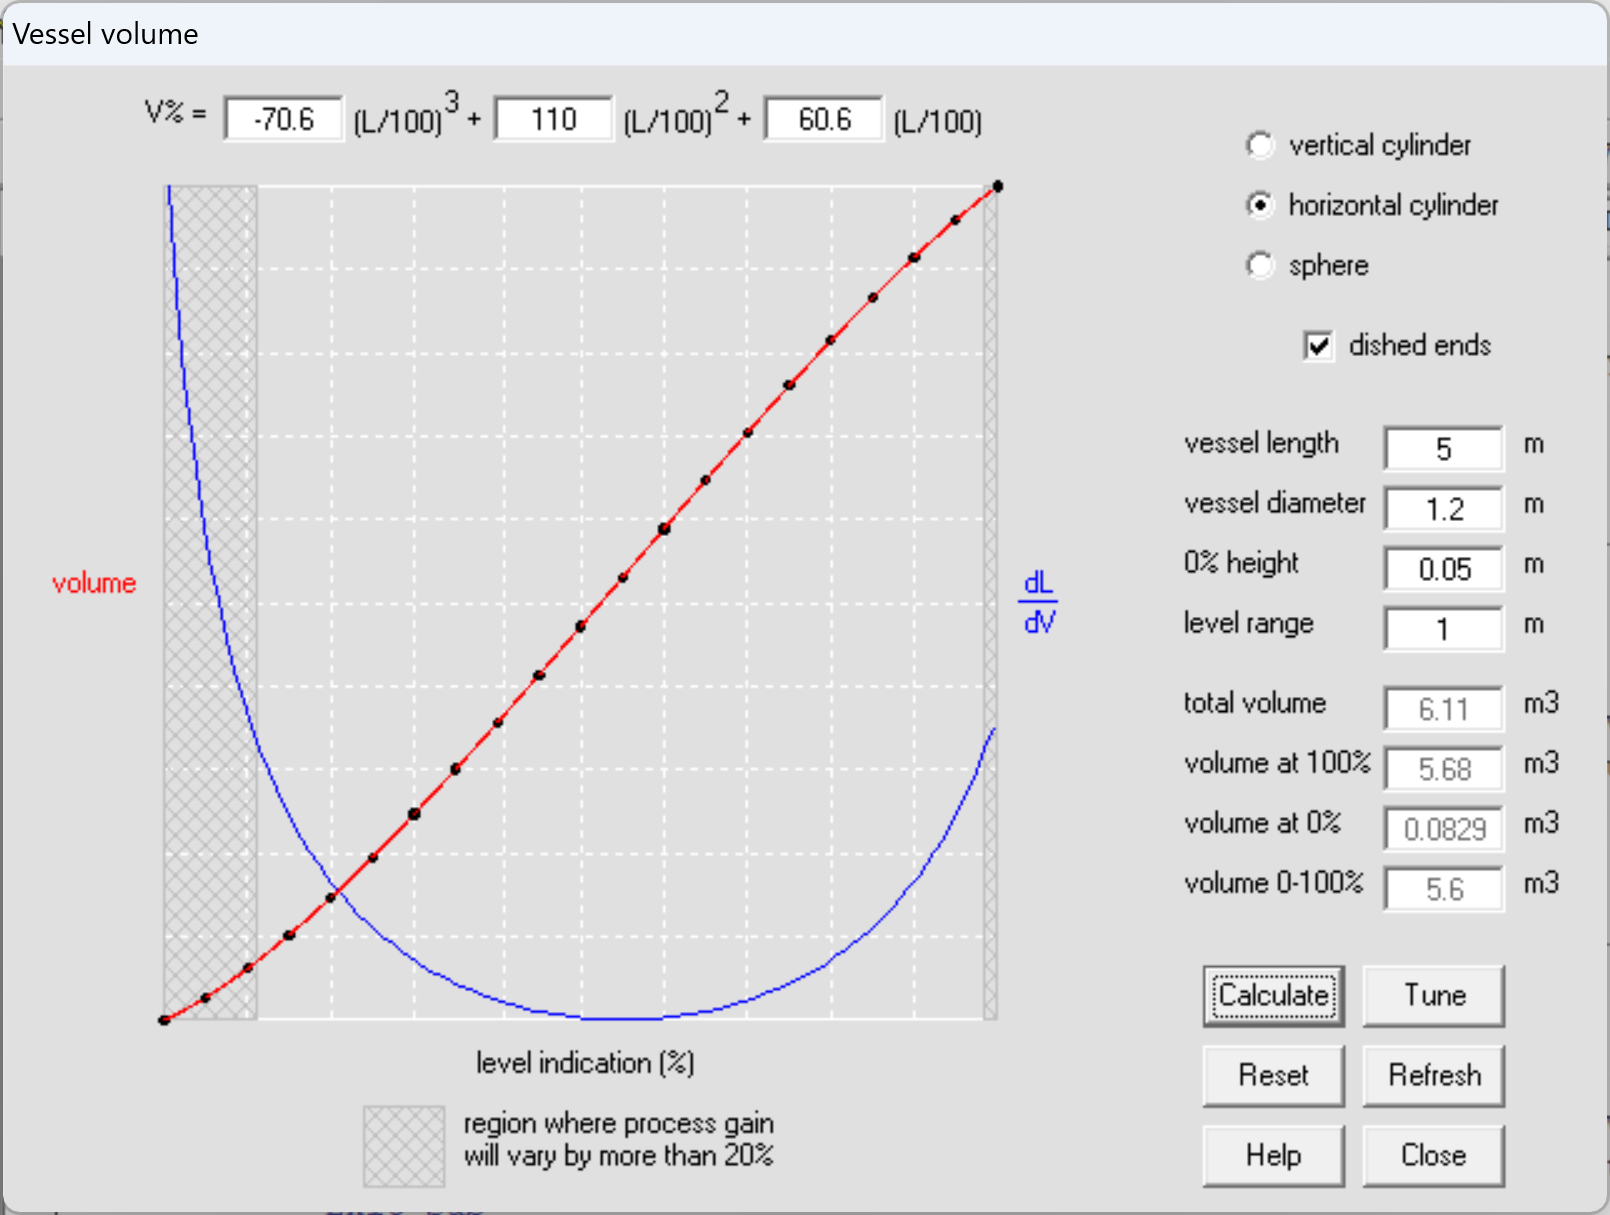Click the linear coefficient field showing 60.6
Screen dimensions: 1610x1215
(824, 120)
